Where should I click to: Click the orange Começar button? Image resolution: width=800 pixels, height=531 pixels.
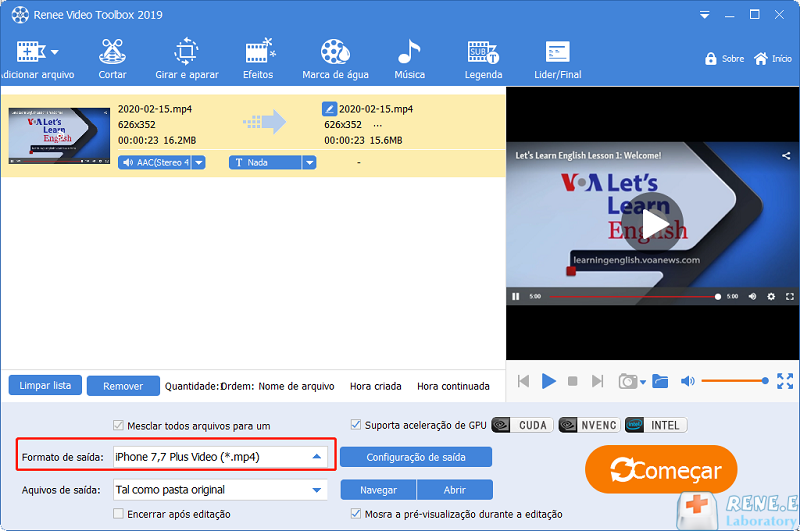coord(661,469)
